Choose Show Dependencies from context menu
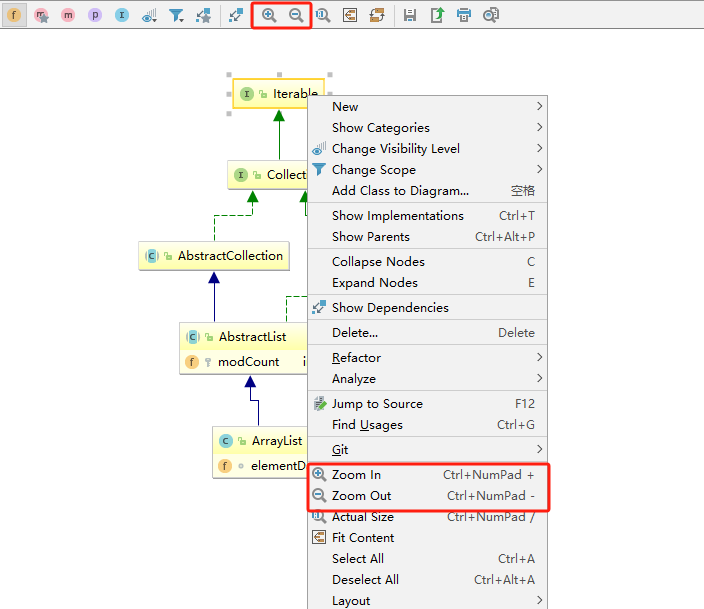Viewport: 704px width, 609px height. pos(427,308)
